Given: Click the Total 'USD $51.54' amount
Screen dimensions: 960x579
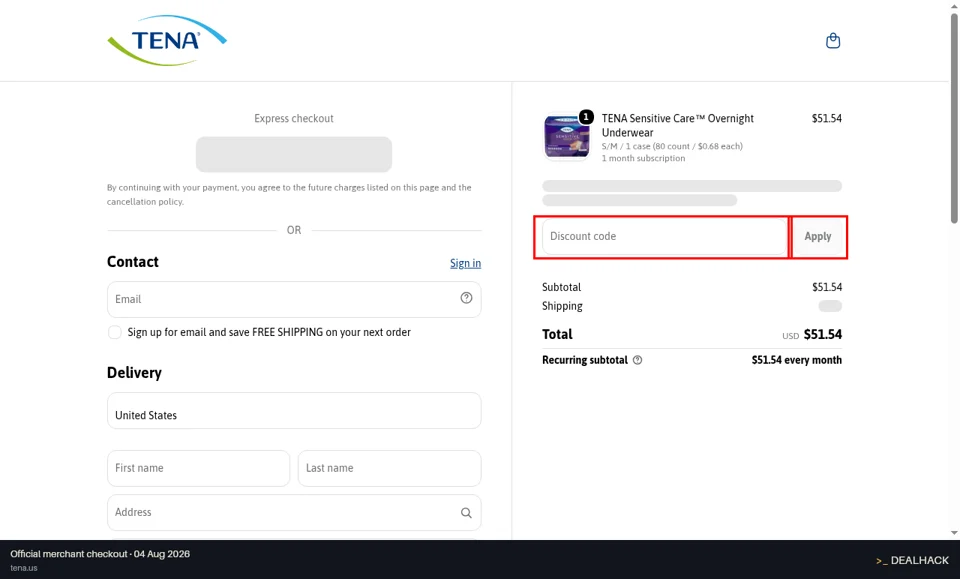Looking at the screenshot, I should click(812, 334).
